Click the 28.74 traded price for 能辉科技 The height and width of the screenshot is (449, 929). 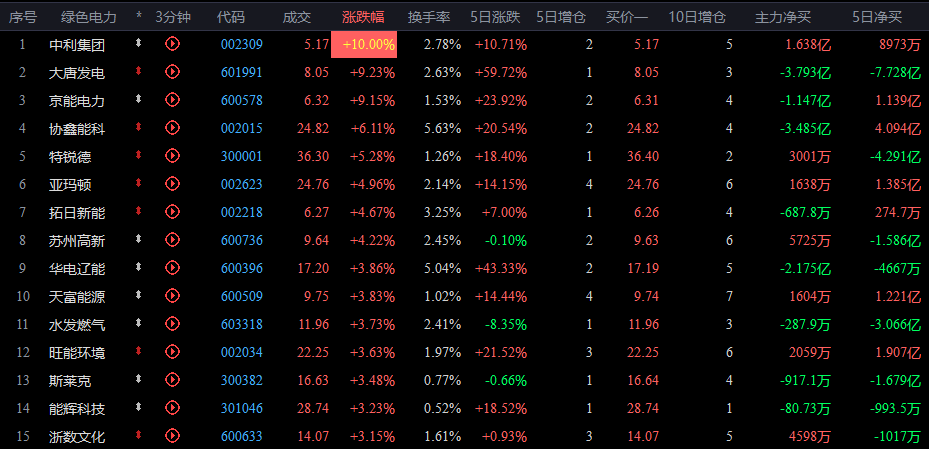(313, 409)
